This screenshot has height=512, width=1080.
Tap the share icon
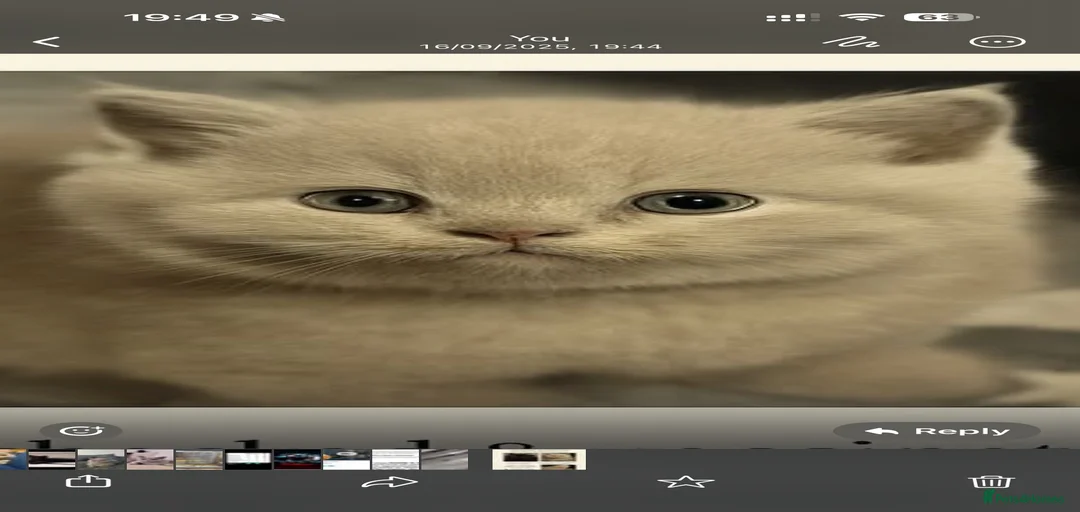pos(88,483)
